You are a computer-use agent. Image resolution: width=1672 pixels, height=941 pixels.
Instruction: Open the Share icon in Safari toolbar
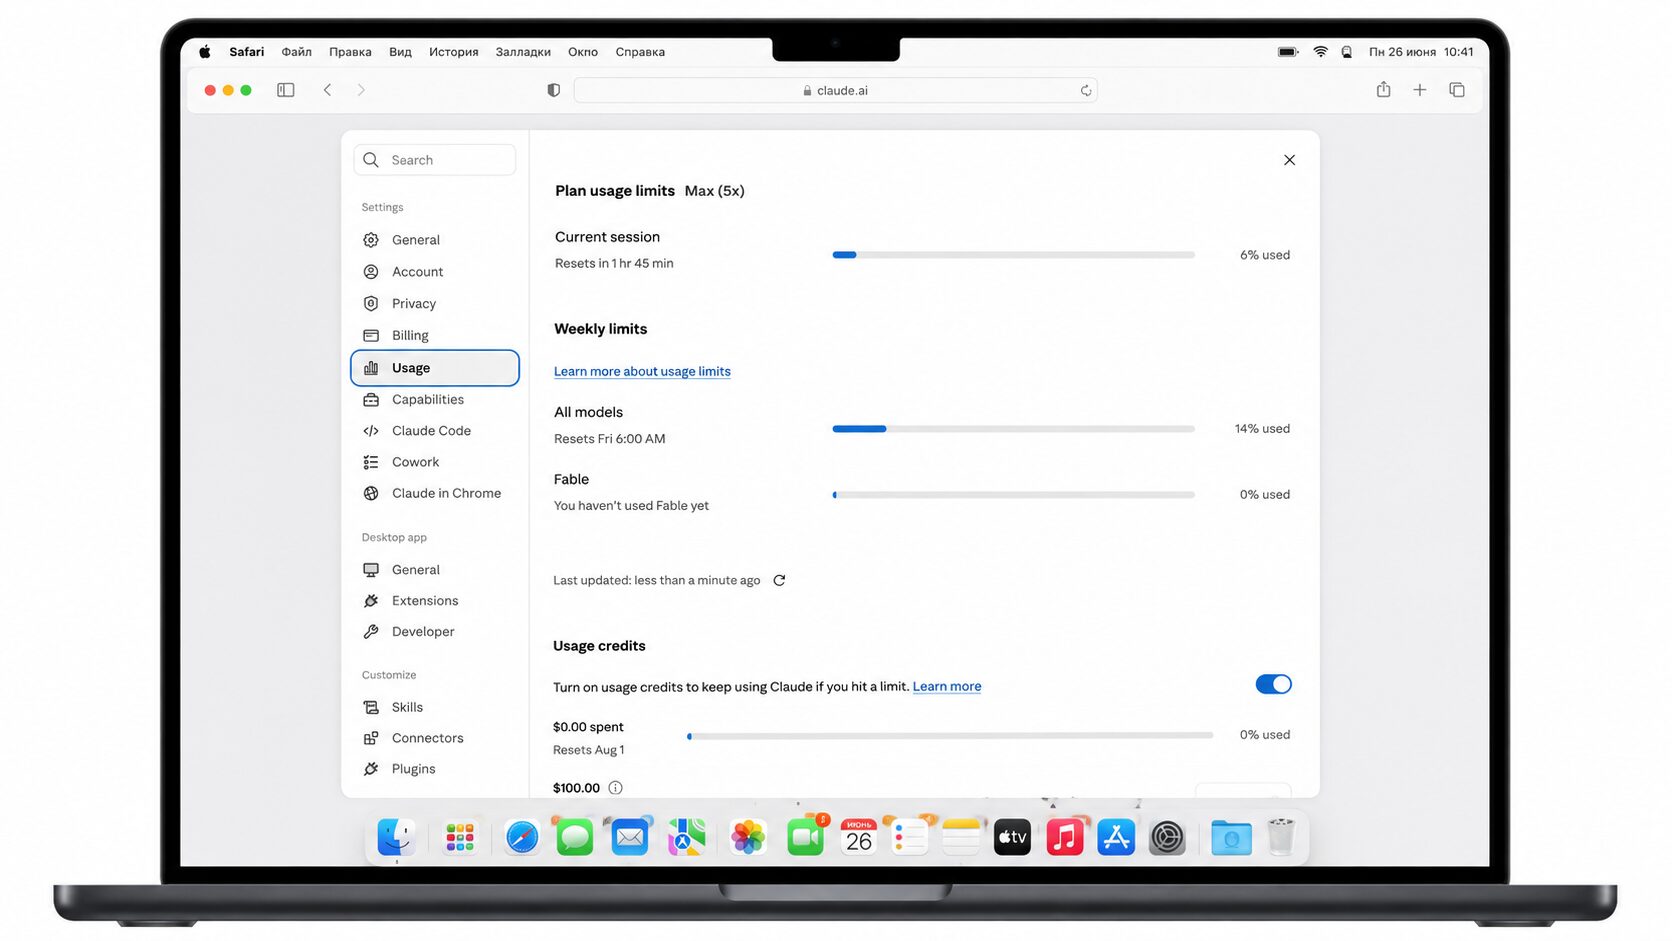[x=1383, y=90]
